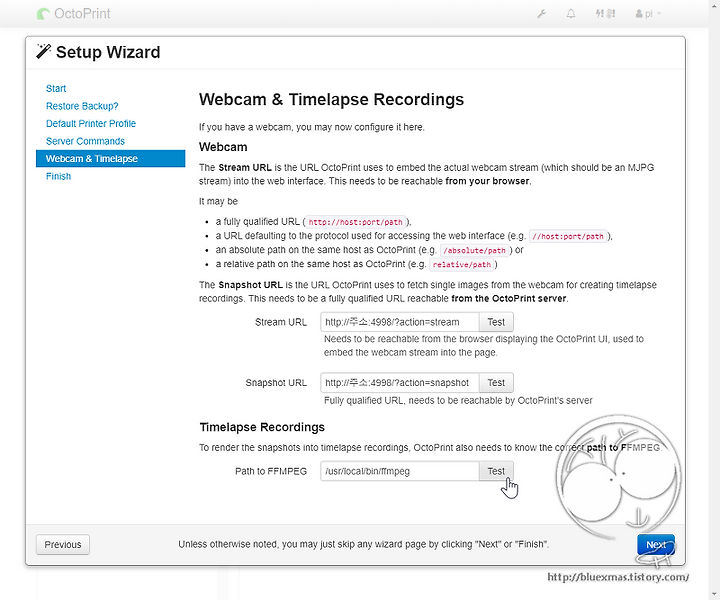
Task: Go to the Start wizard step
Action: (56, 89)
